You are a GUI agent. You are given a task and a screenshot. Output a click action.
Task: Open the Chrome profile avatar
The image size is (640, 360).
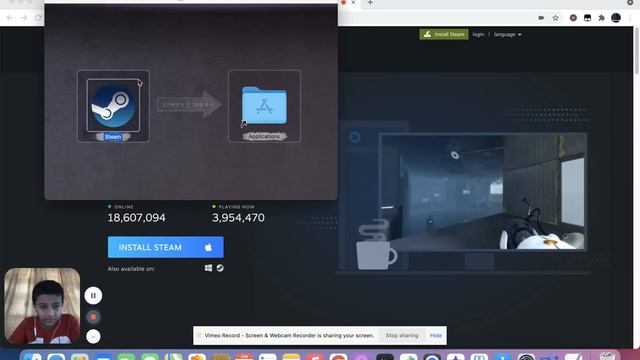click(x=616, y=18)
